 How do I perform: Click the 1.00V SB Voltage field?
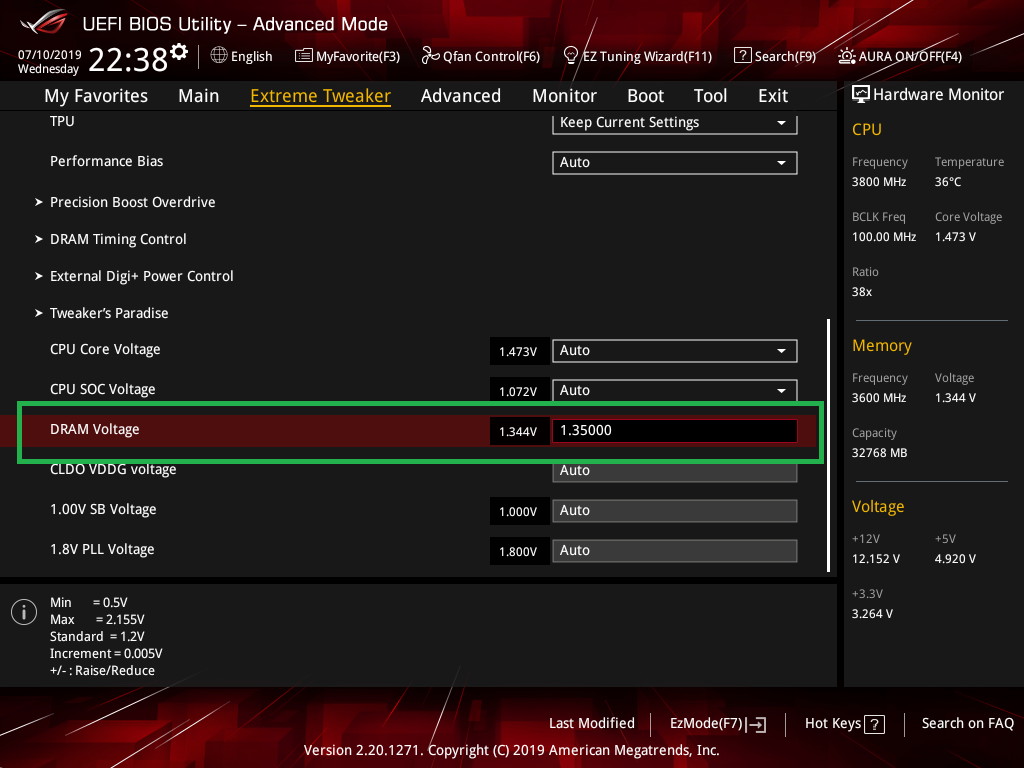[675, 511]
